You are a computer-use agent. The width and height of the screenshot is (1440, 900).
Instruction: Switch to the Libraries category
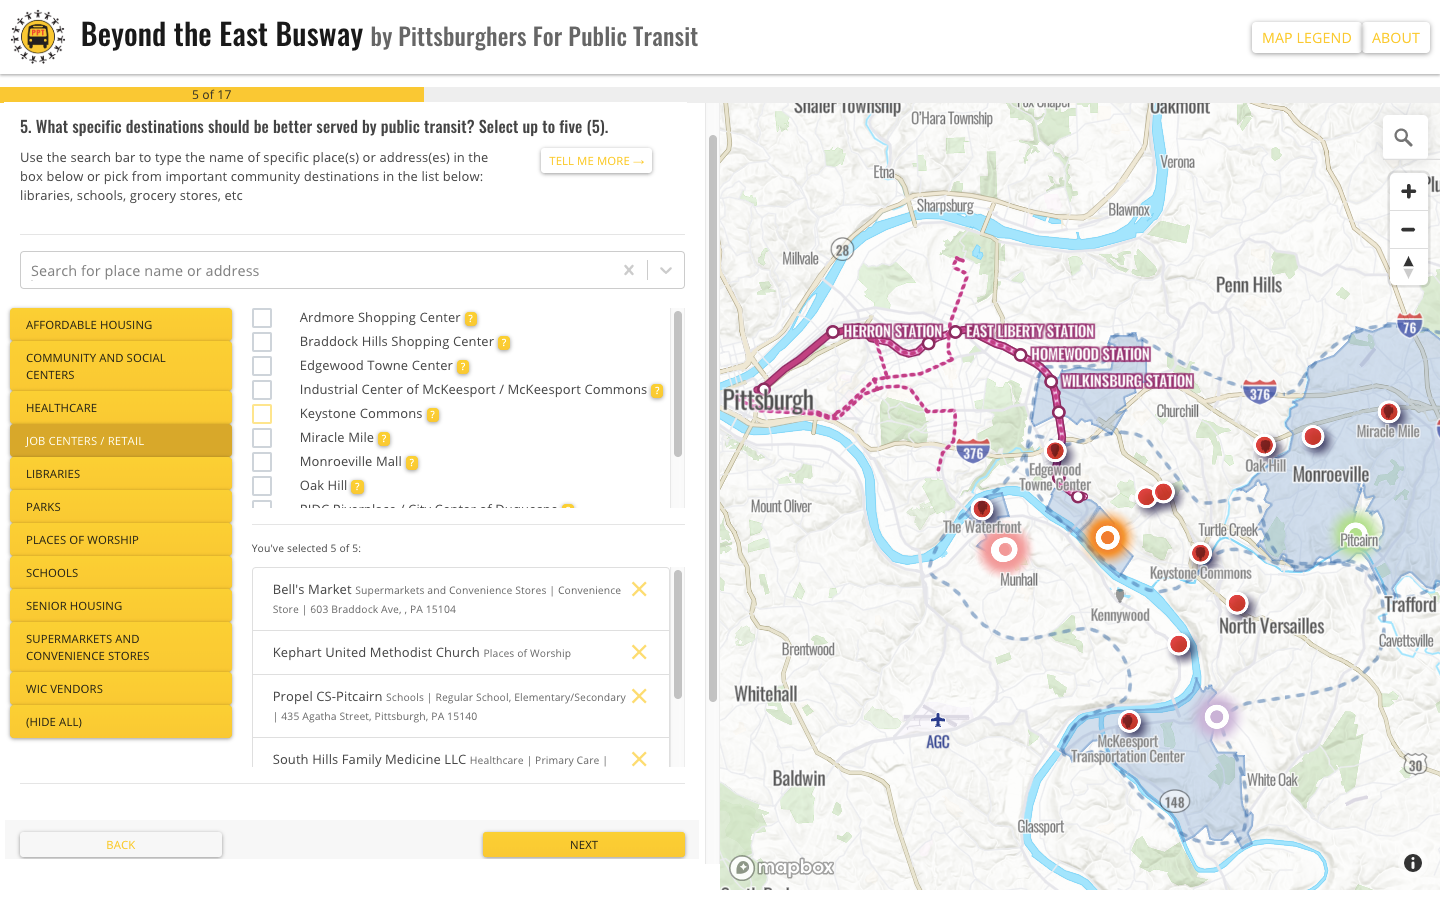[x=121, y=474]
